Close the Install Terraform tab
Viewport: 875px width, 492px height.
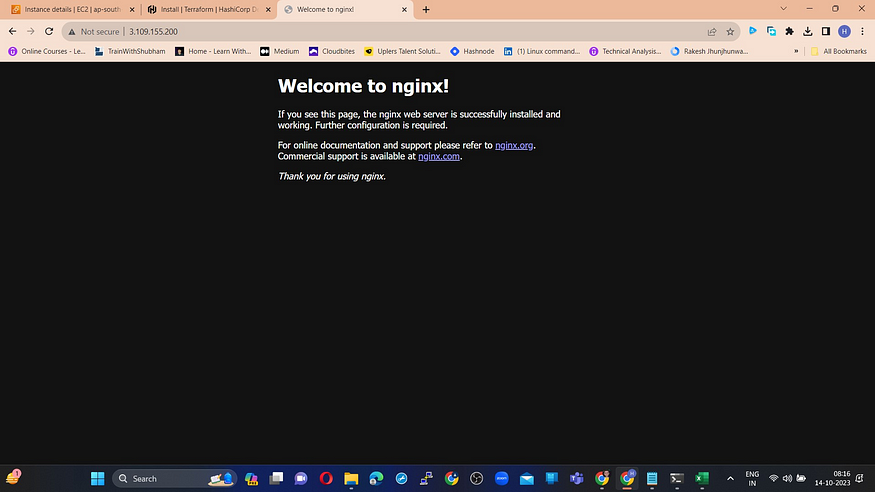(268, 9)
